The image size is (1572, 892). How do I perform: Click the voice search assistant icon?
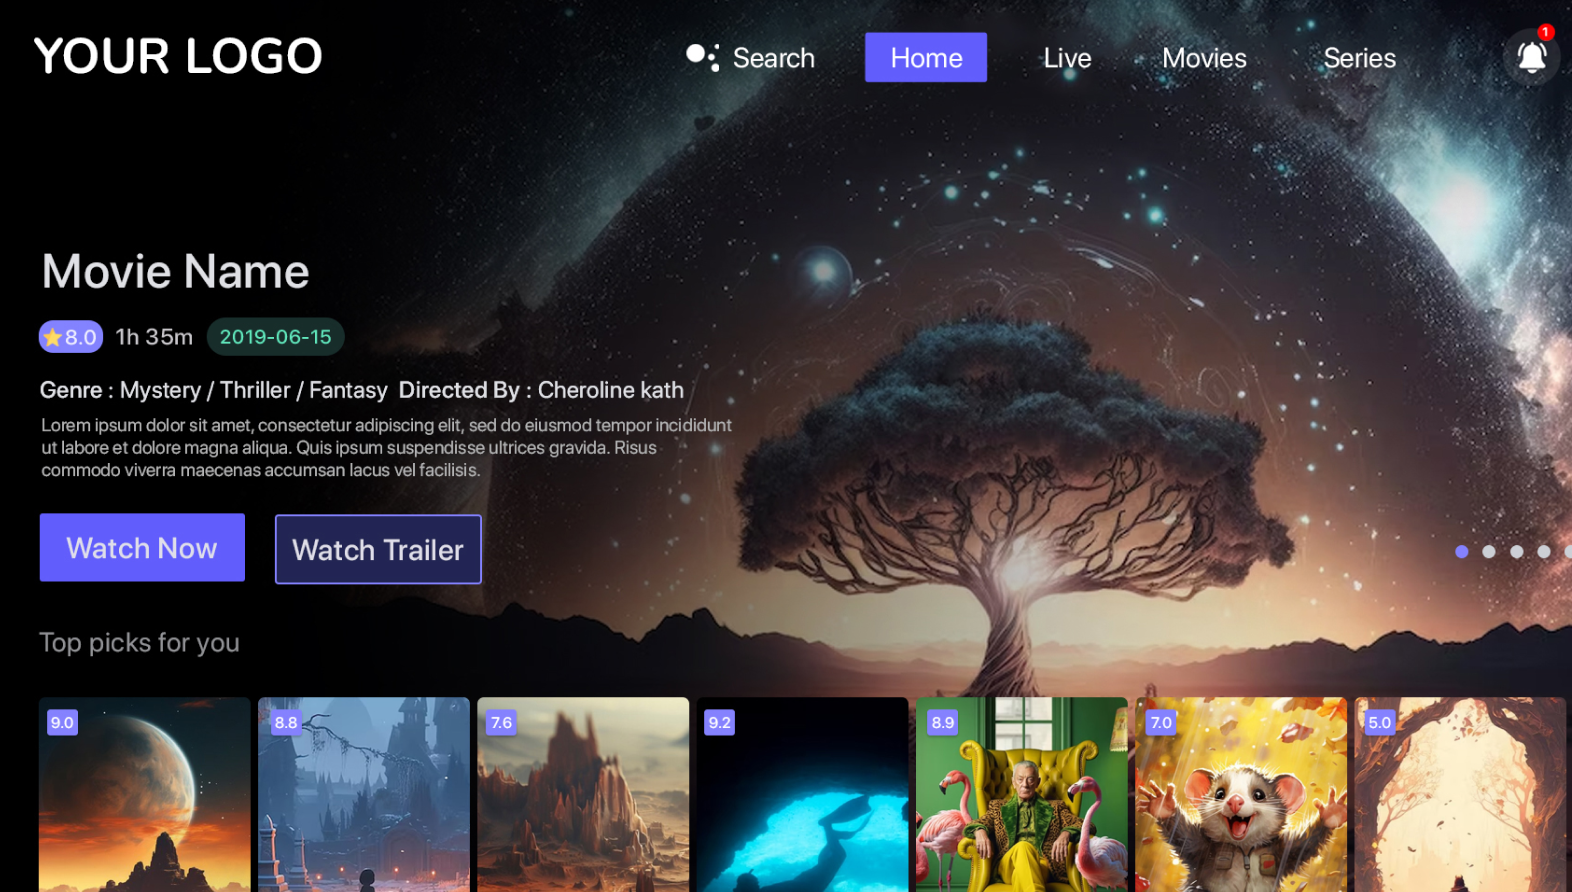[702, 57]
